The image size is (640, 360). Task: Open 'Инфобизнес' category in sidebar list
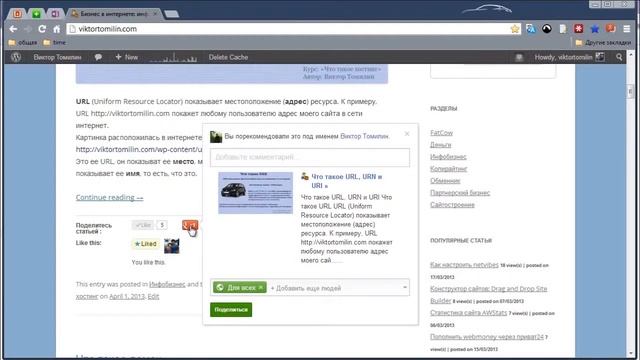coord(448,157)
